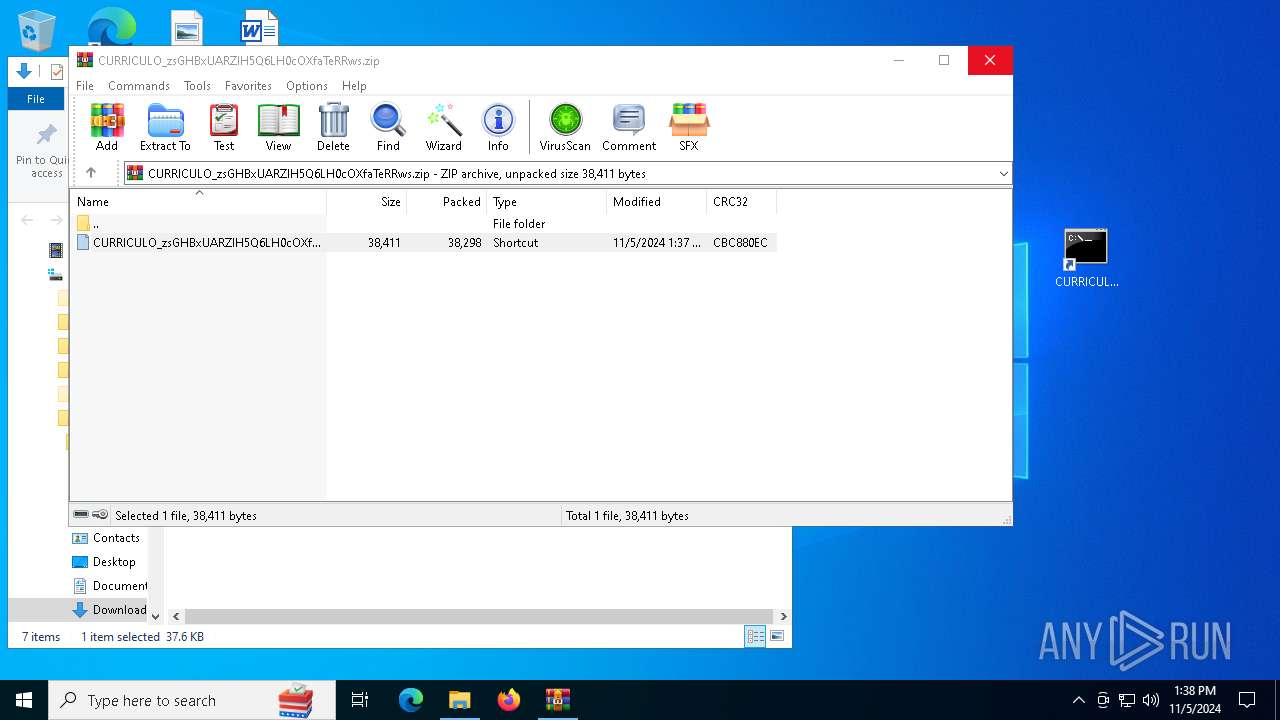Open the View toolbar icon
Screen dimensions: 1280x720
coord(278,127)
